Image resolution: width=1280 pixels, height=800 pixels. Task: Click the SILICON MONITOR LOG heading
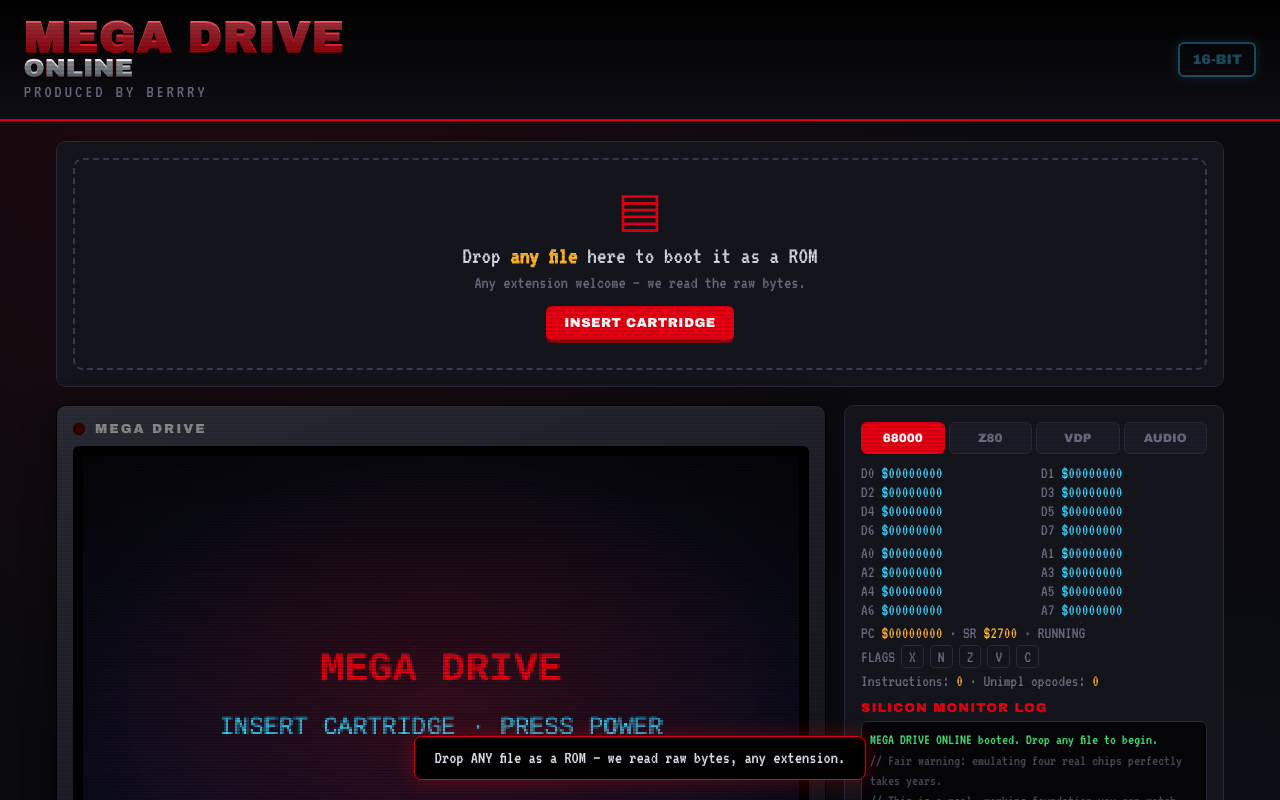pos(954,708)
